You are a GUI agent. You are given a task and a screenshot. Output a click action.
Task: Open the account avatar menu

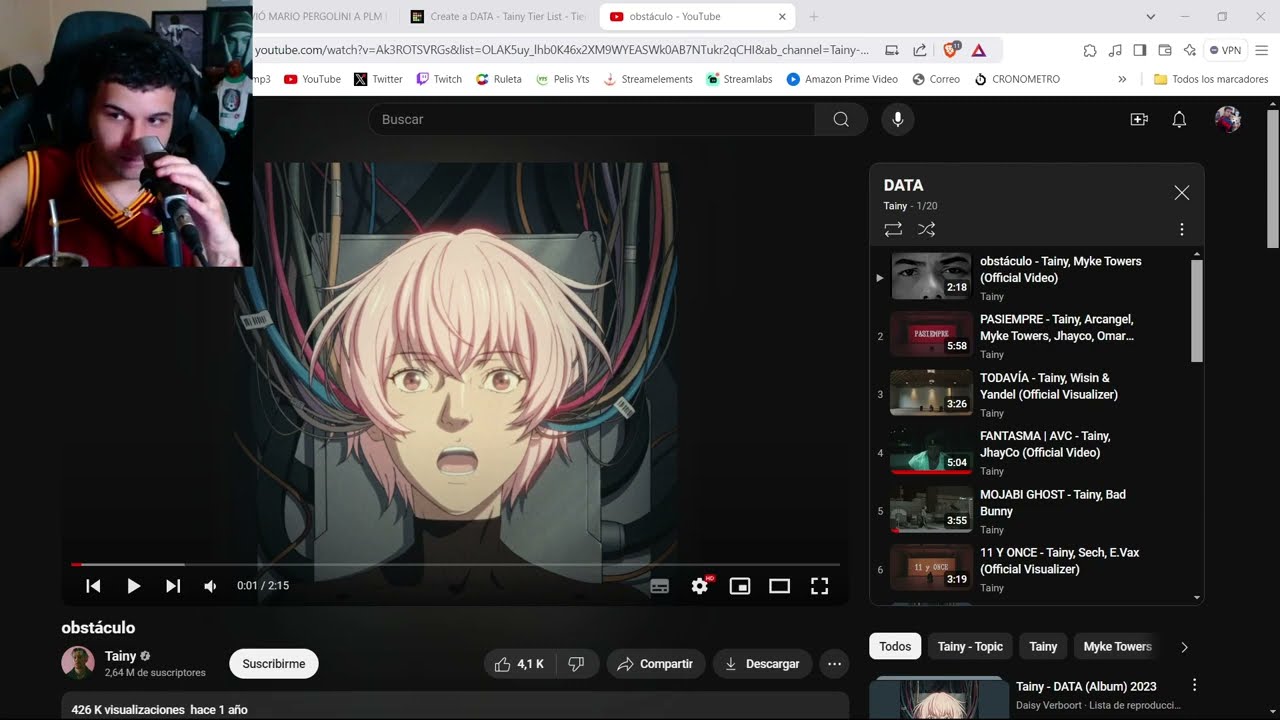point(1228,119)
